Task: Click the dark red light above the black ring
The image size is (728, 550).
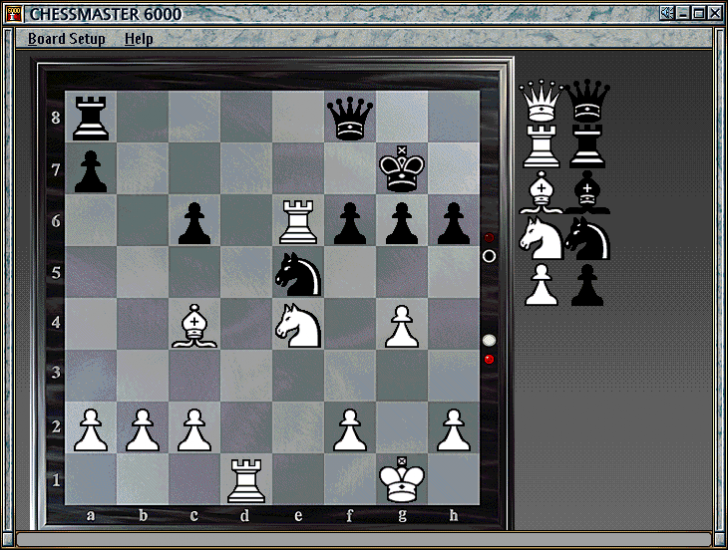Action: [489, 238]
